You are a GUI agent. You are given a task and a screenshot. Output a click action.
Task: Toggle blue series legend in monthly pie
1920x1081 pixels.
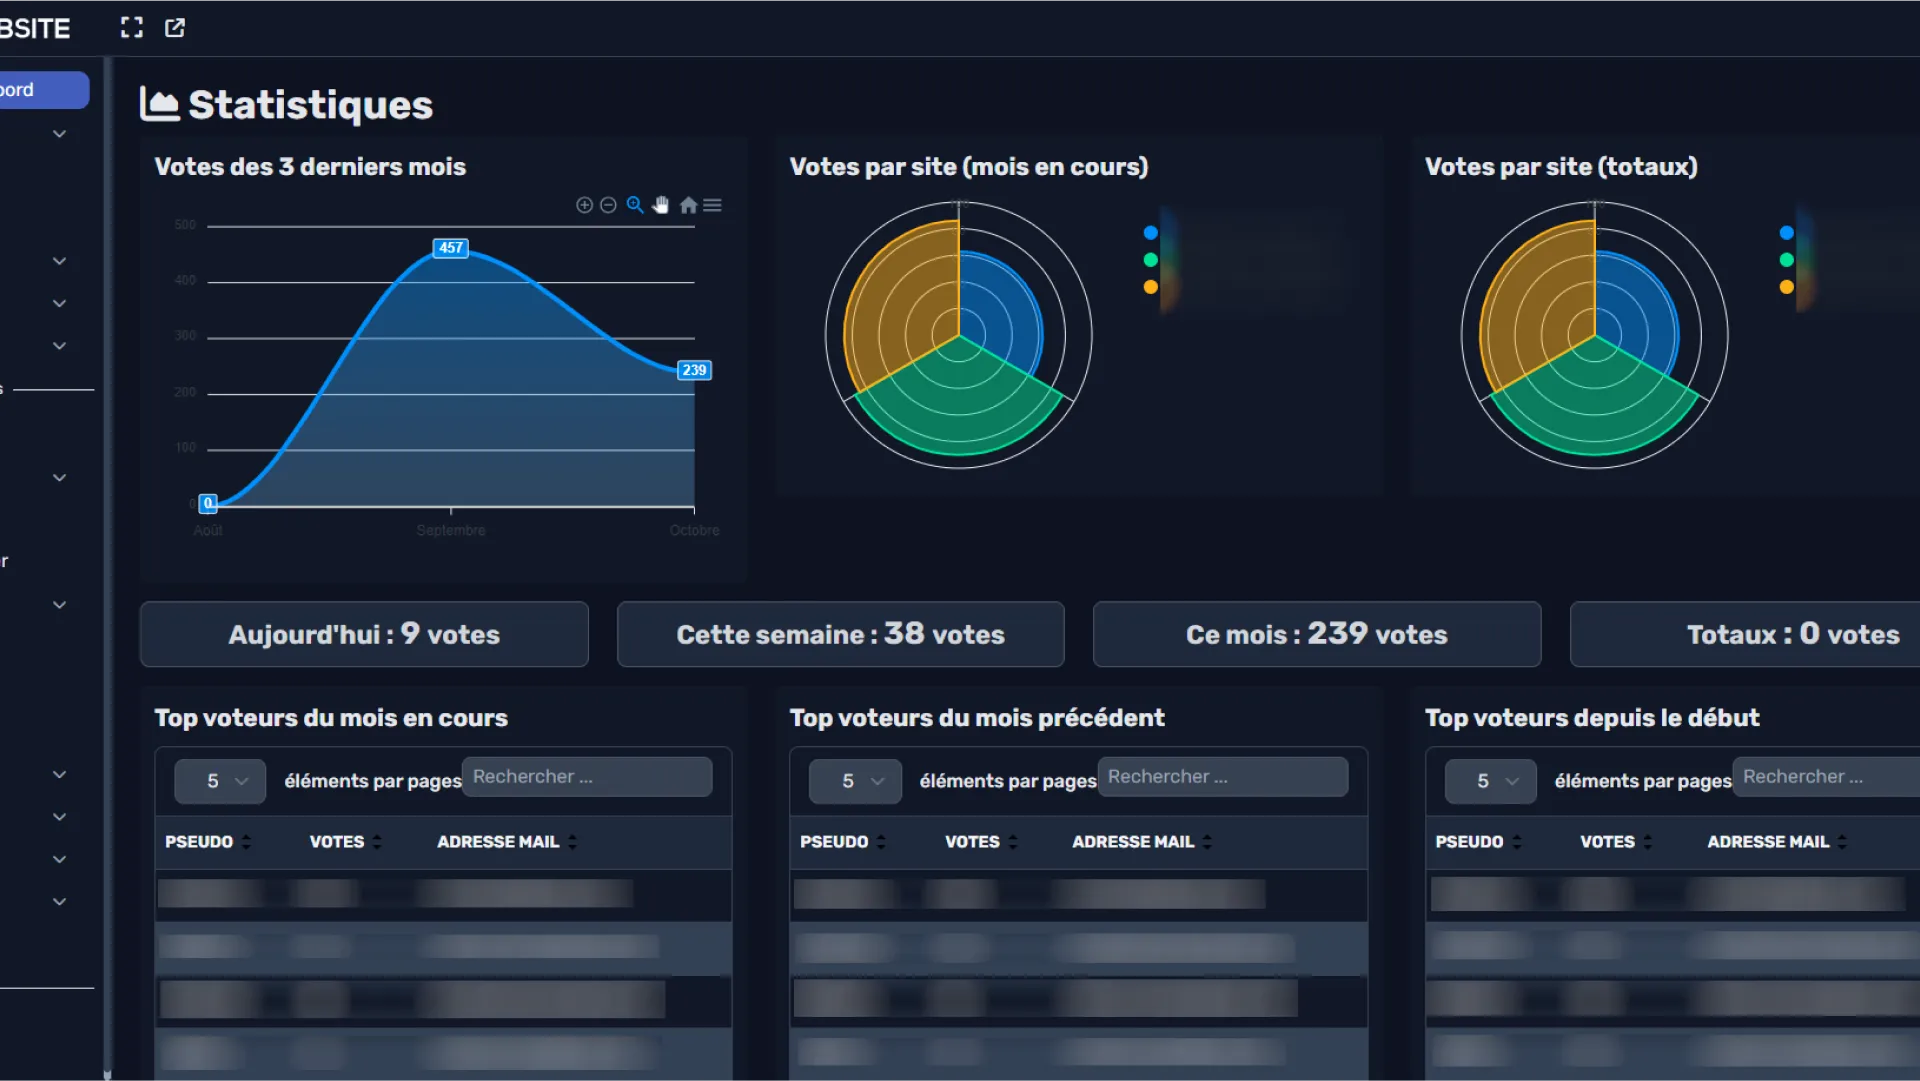coord(1151,233)
